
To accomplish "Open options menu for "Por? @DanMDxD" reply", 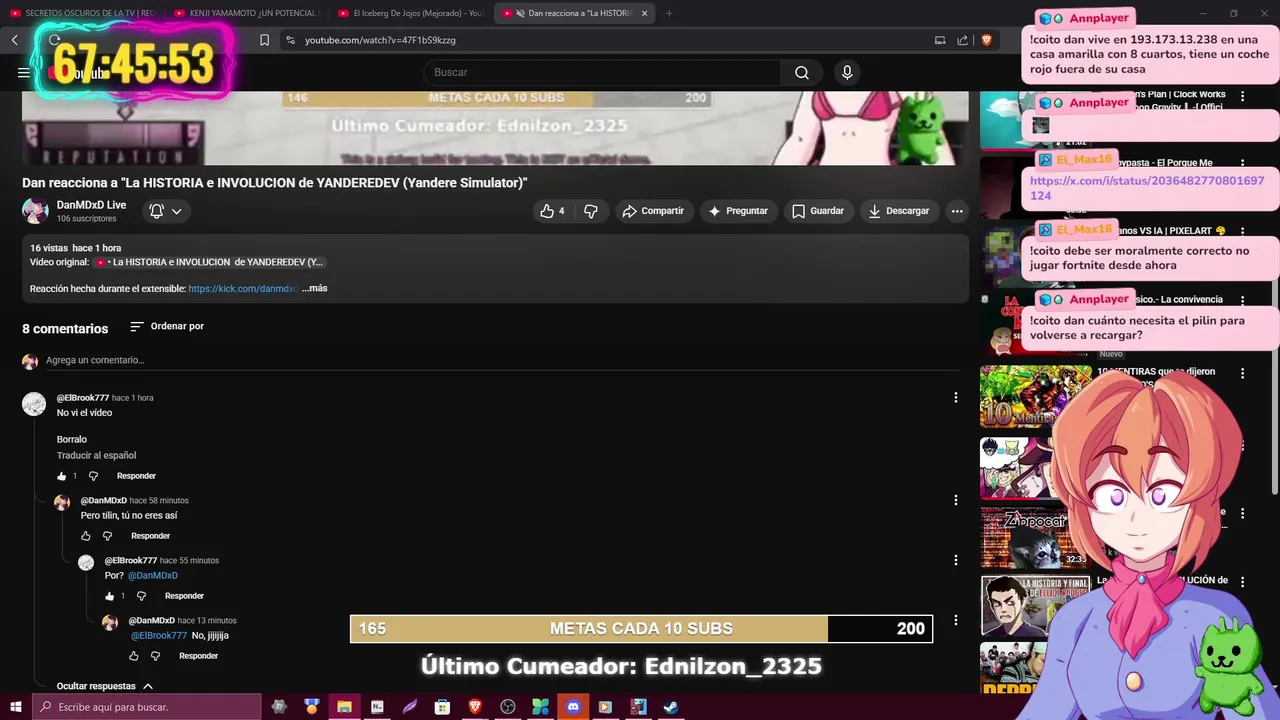I will (955, 560).
